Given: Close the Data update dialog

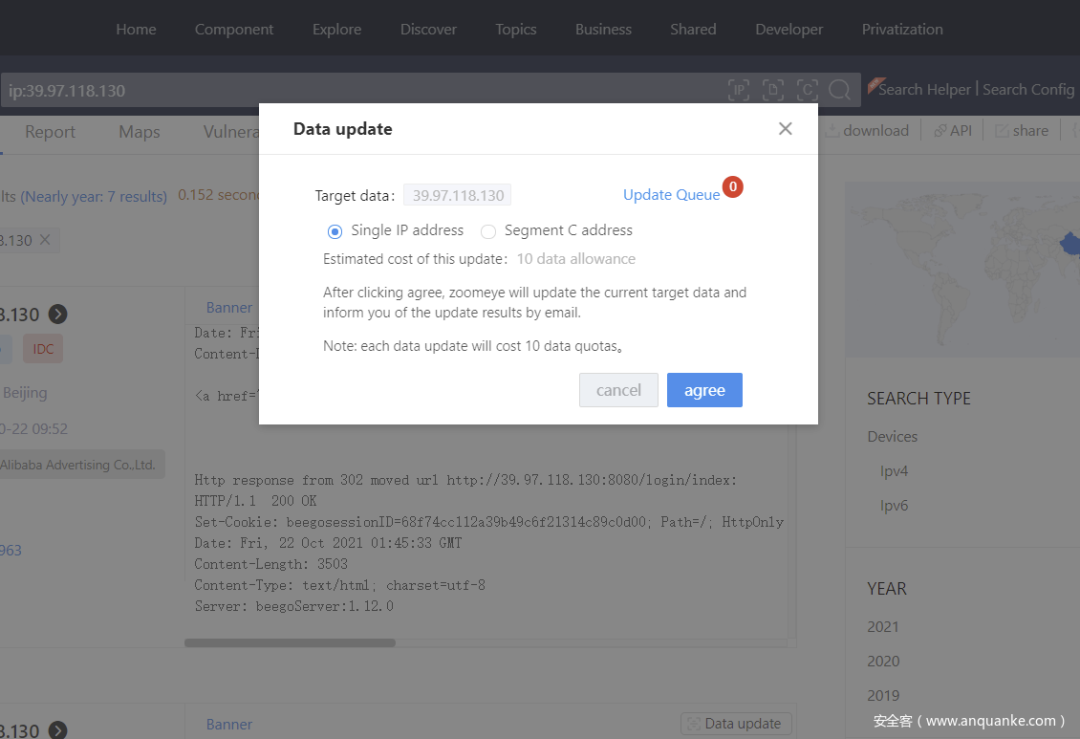Looking at the screenshot, I should (785, 129).
